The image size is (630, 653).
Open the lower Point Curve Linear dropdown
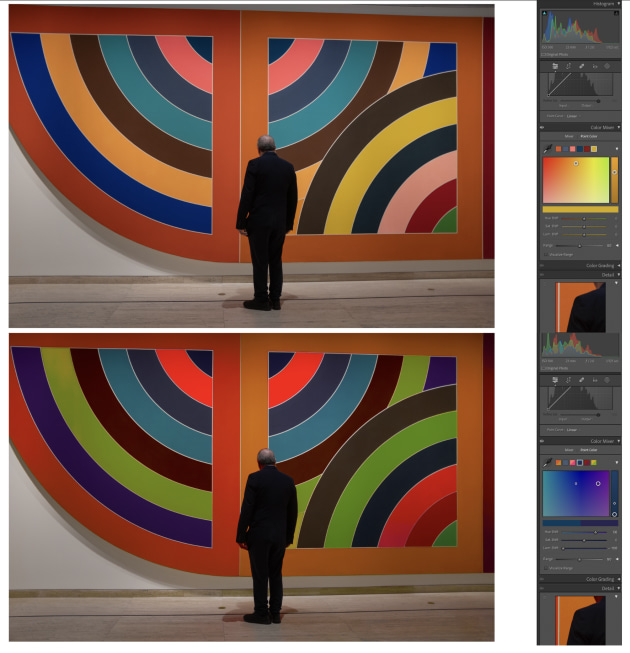click(x=574, y=430)
